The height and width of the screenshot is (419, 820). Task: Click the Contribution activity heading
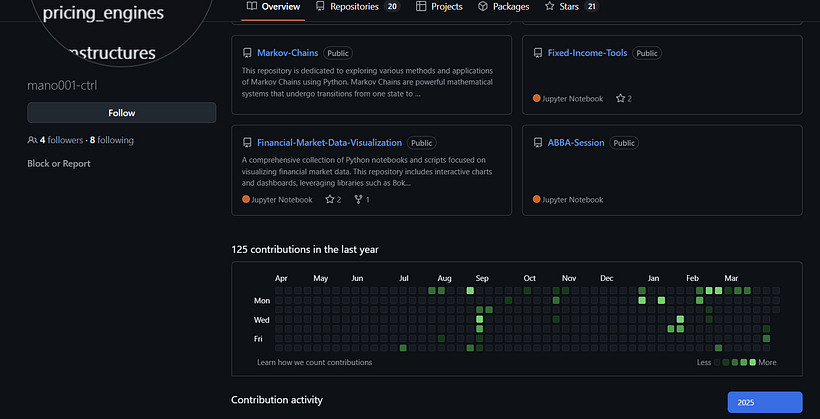tap(277, 400)
